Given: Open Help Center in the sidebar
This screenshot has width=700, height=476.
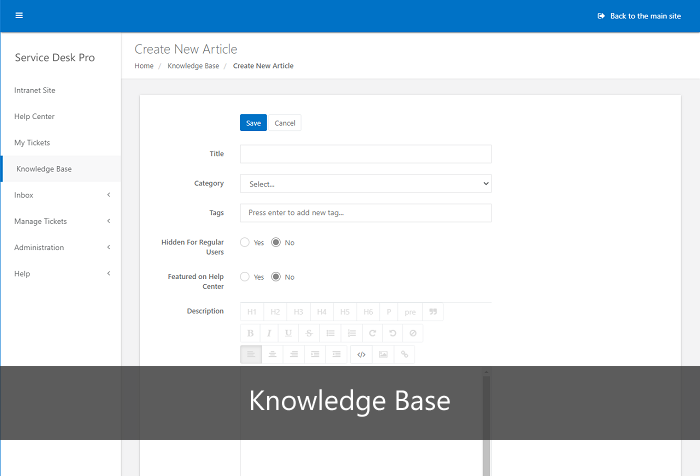Looking at the screenshot, I should pos(34,117).
